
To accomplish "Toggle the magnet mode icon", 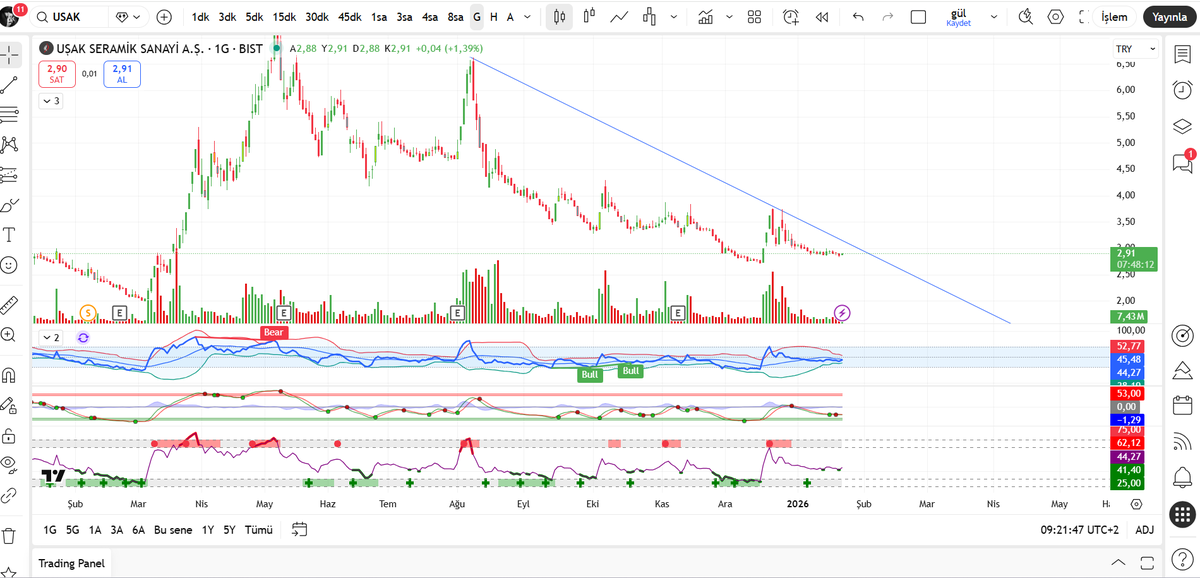I will click(10, 375).
